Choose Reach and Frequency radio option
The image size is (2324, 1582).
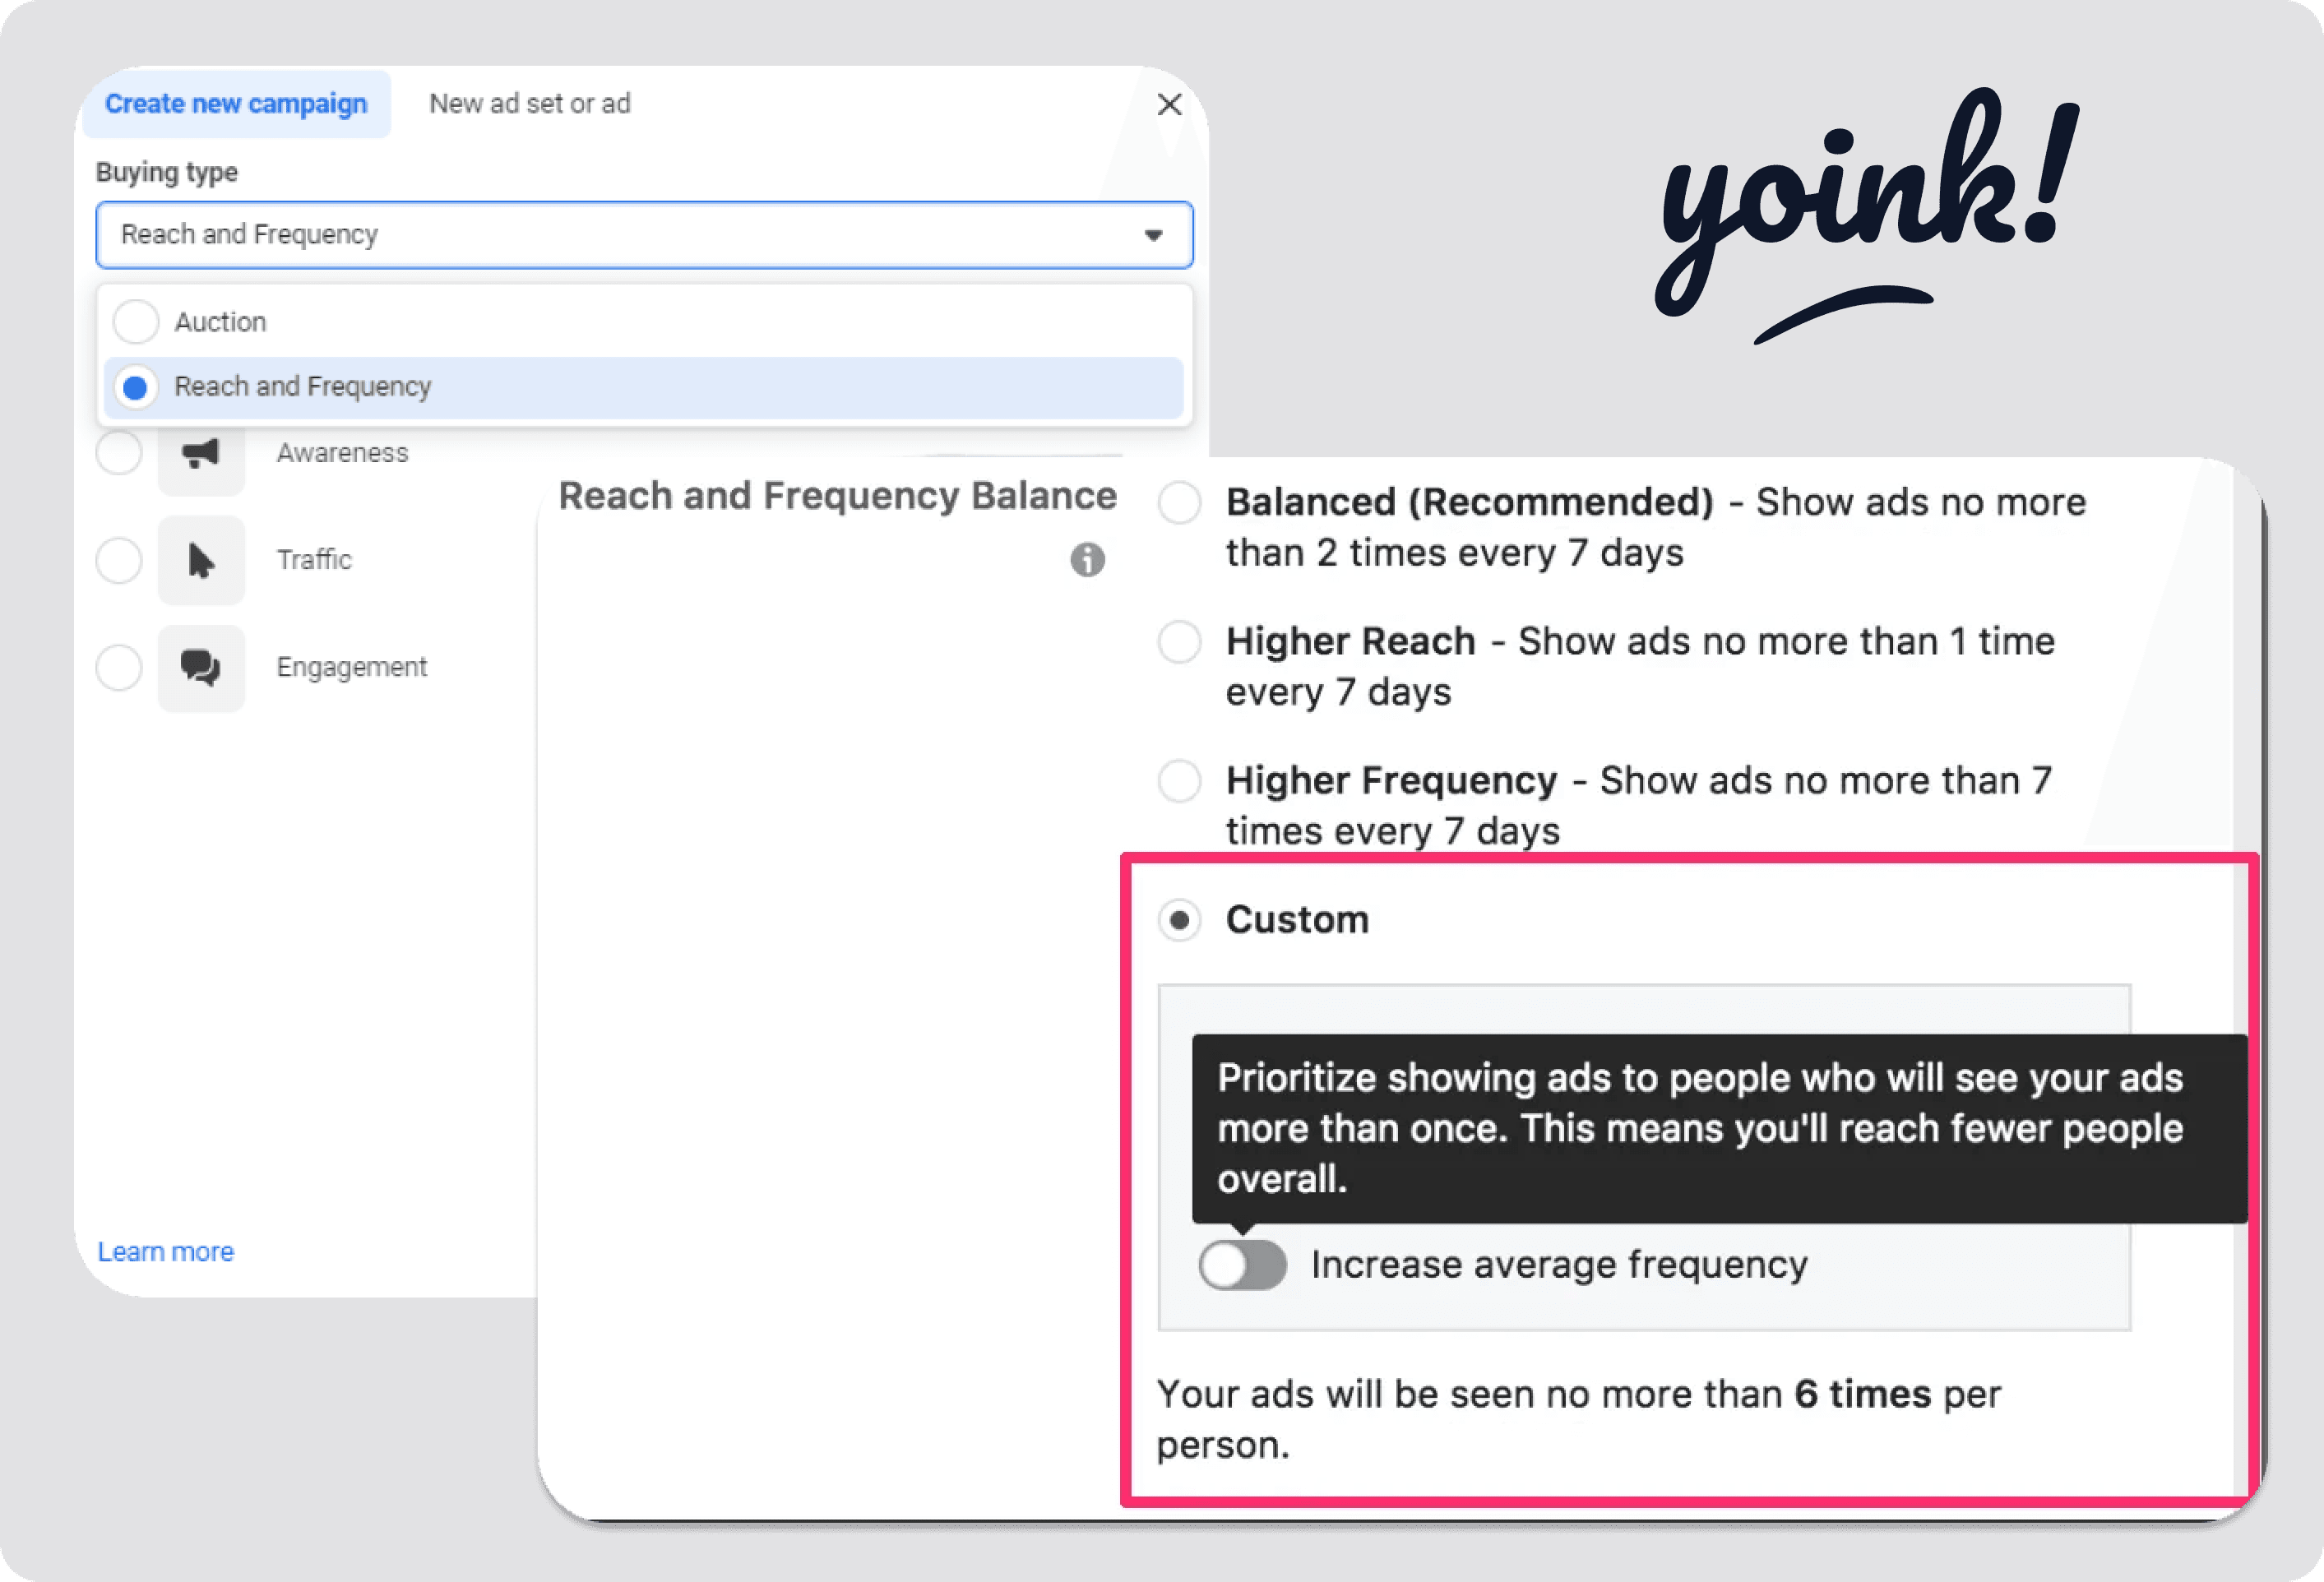pyautogui.click(x=136, y=387)
